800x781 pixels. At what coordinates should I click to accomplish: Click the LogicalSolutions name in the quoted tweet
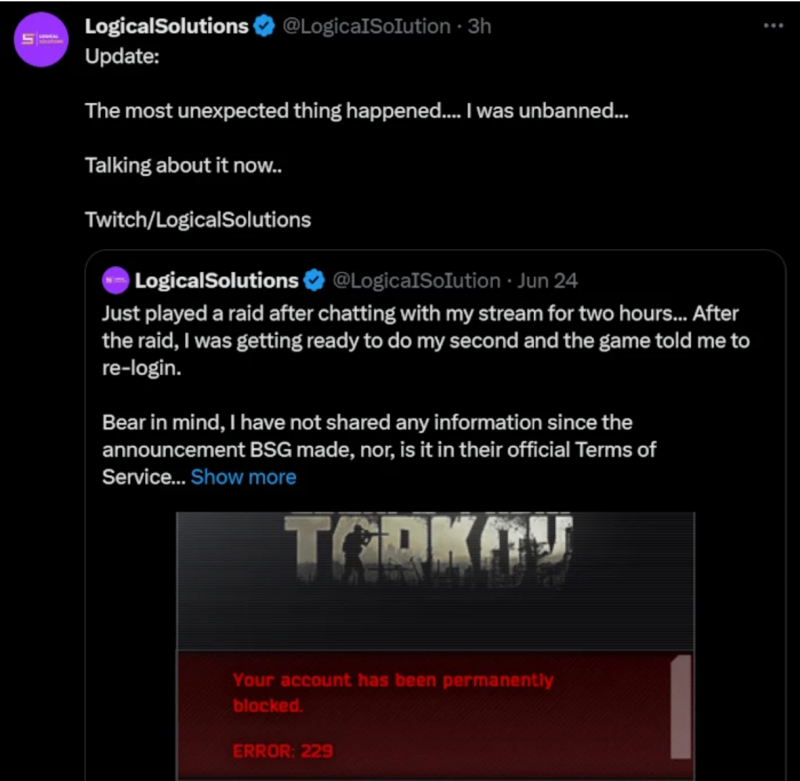[x=216, y=281]
